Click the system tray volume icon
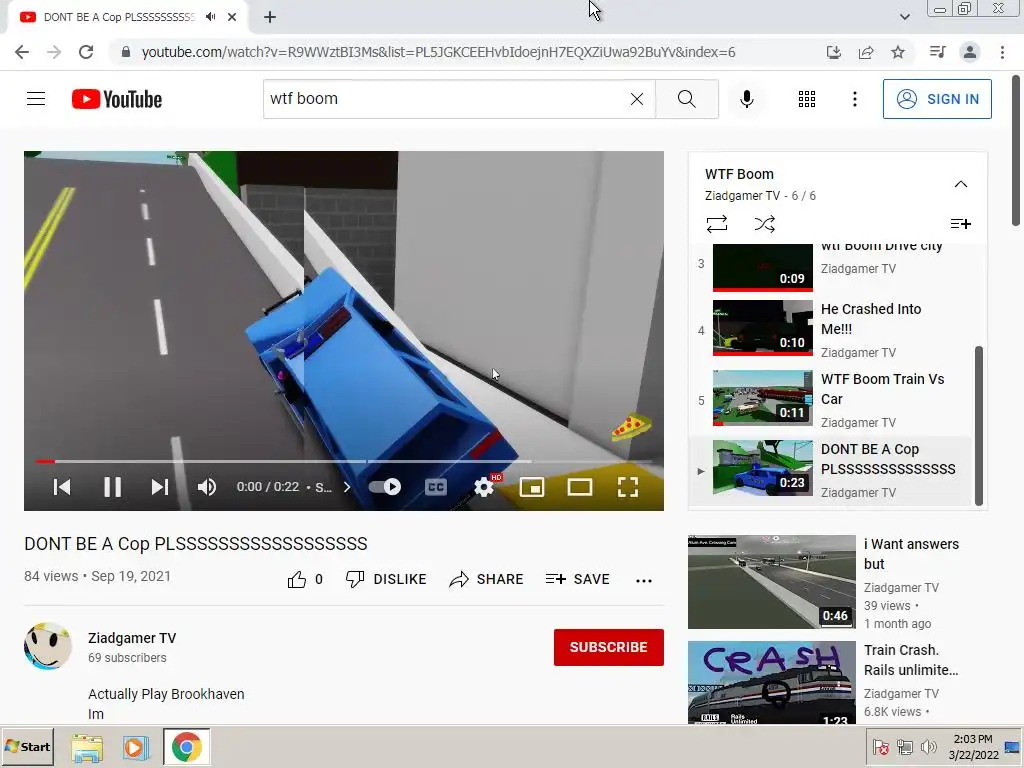 coord(927,747)
